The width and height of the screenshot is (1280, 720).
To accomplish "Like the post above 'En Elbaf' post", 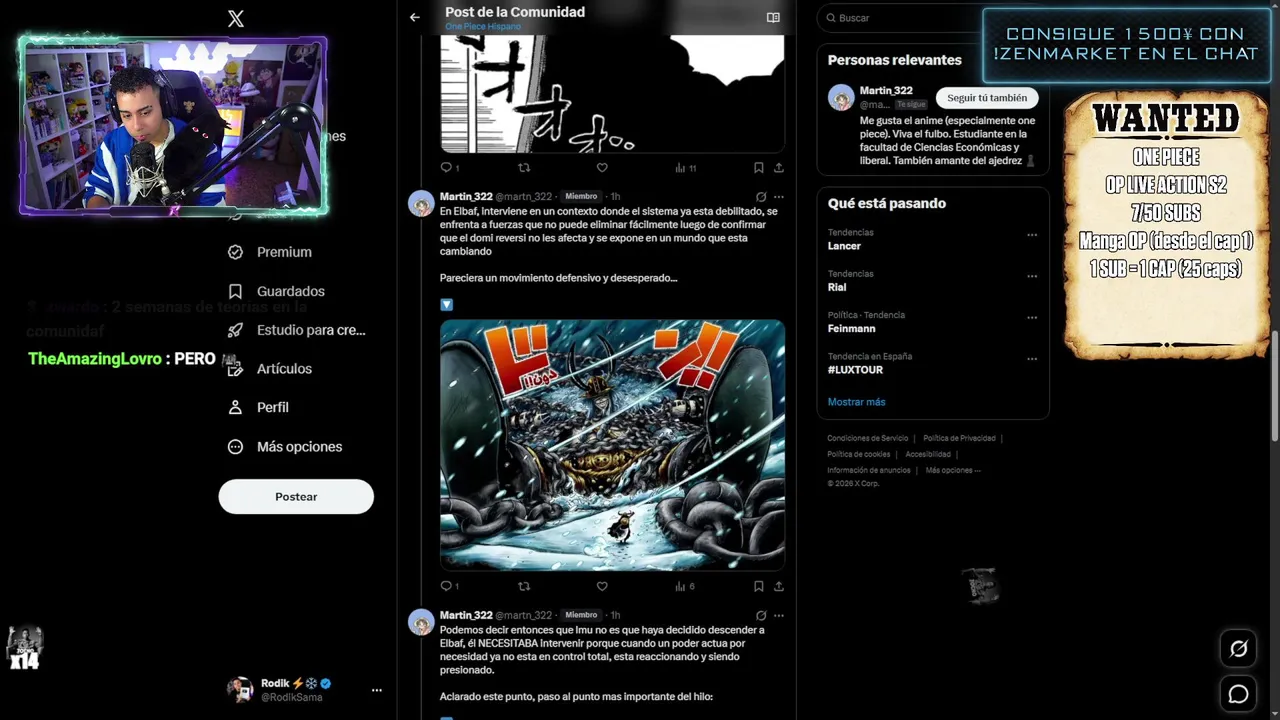I will pos(602,167).
